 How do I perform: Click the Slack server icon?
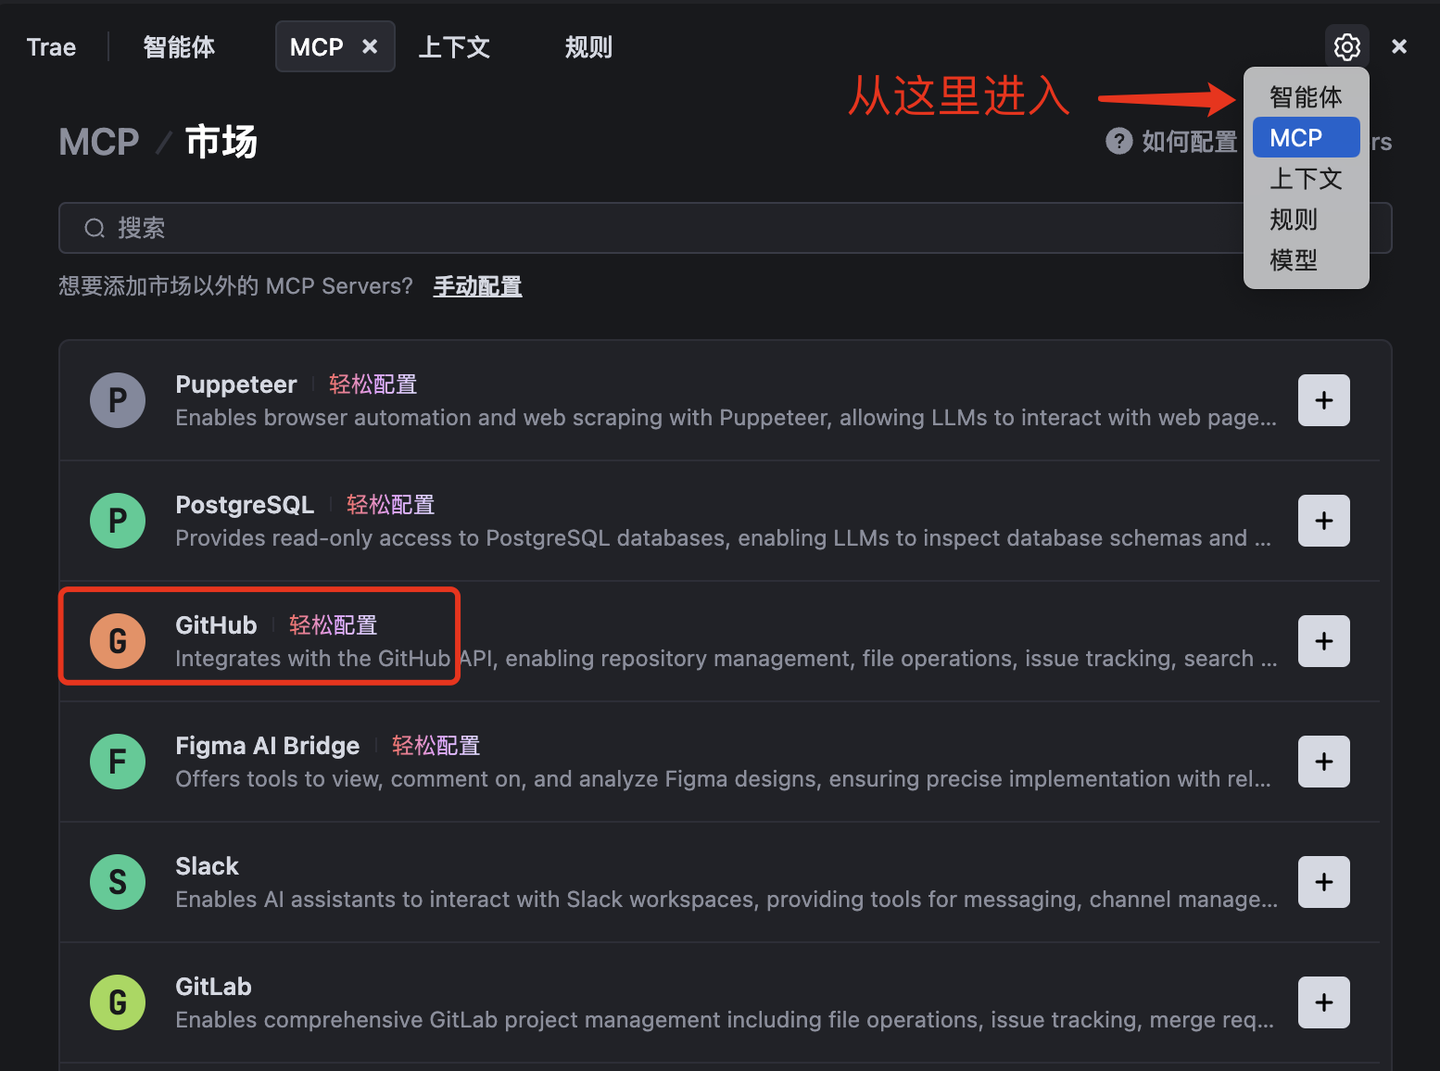tap(117, 882)
